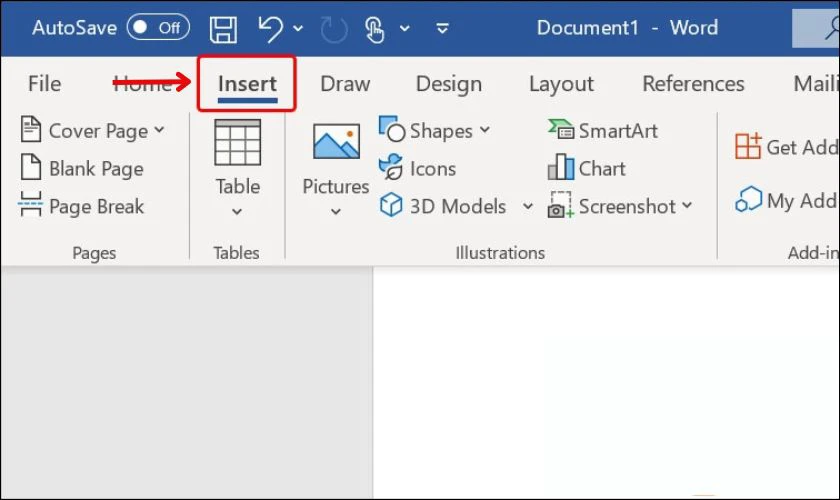This screenshot has height=500, width=840.
Task: Switch to the Layout tab
Action: click(561, 84)
